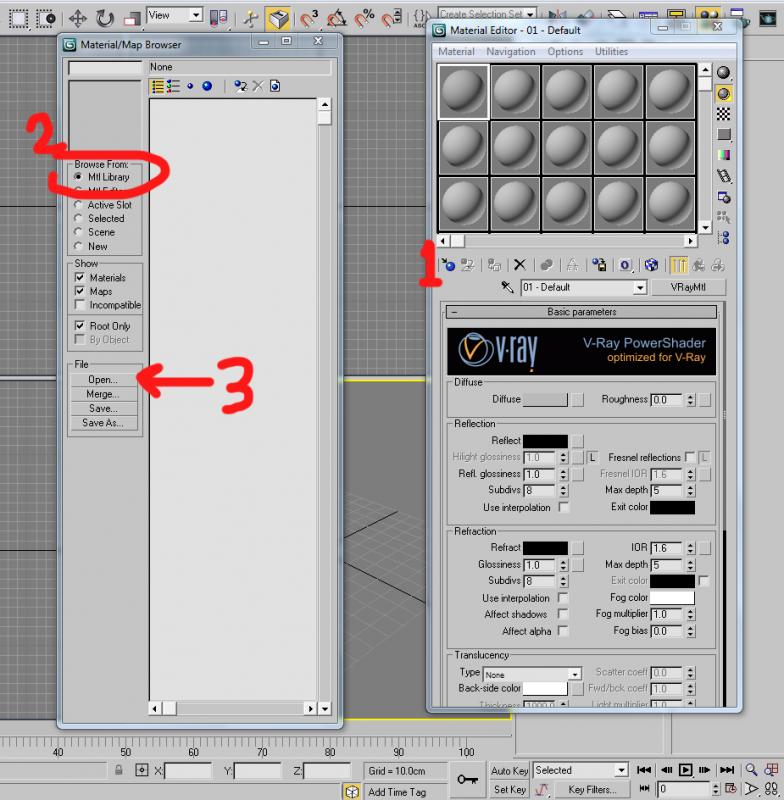The width and height of the screenshot is (784, 800).
Task: Click the Save As... button
Action: (x=104, y=422)
